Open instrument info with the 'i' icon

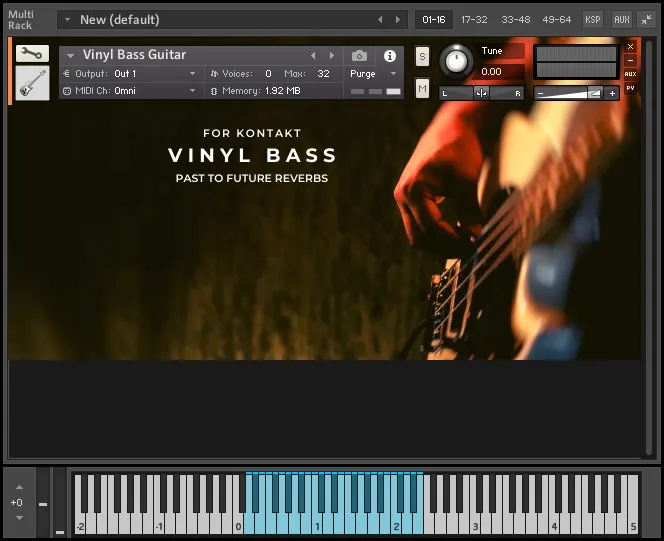coord(390,56)
